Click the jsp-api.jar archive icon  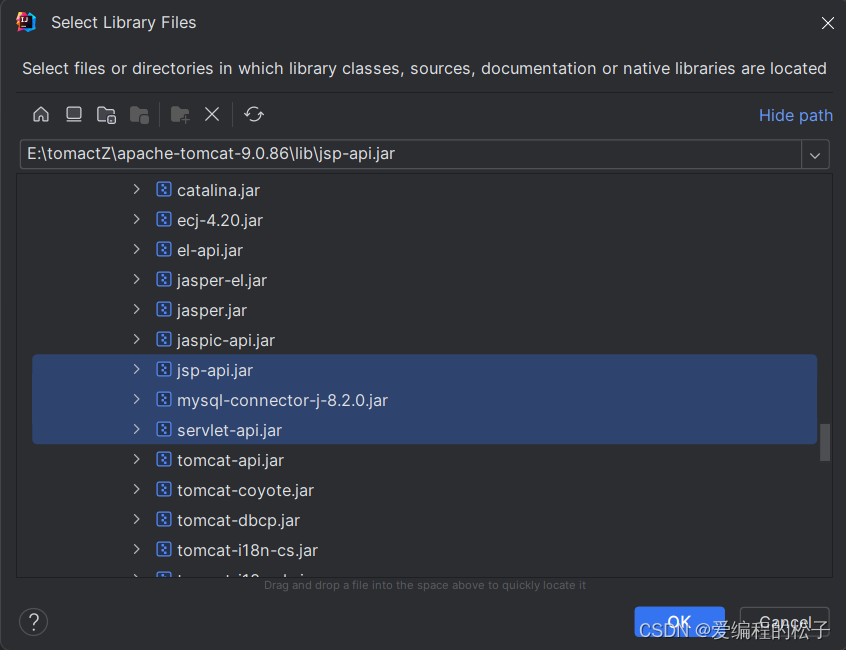[163, 370]
